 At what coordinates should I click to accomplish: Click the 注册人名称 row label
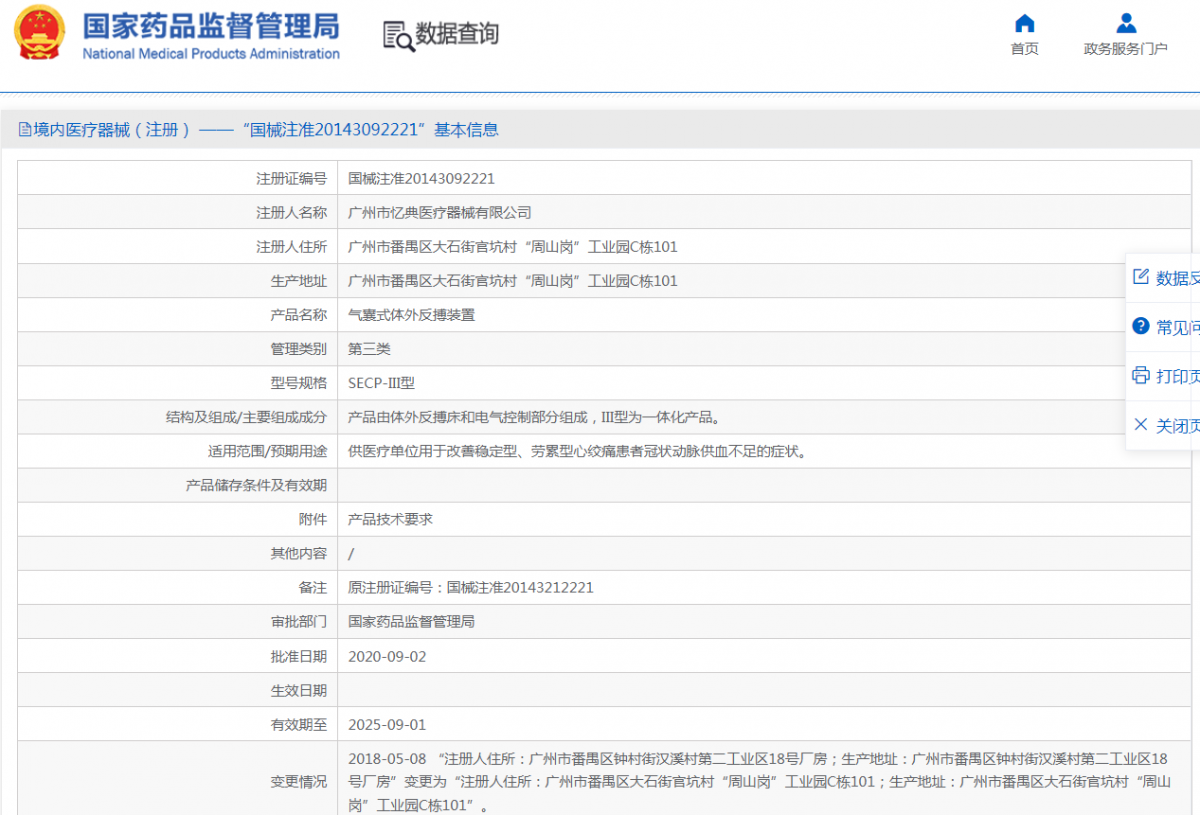[x=291, y=213]
